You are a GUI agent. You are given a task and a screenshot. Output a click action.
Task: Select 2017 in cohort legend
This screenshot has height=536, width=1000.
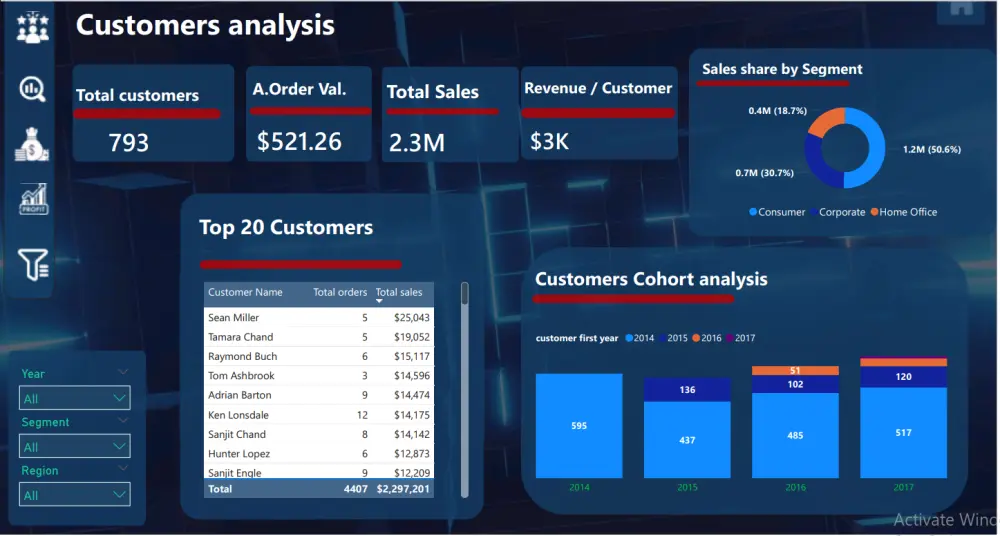pyautogui.click(x=740, y=338)
